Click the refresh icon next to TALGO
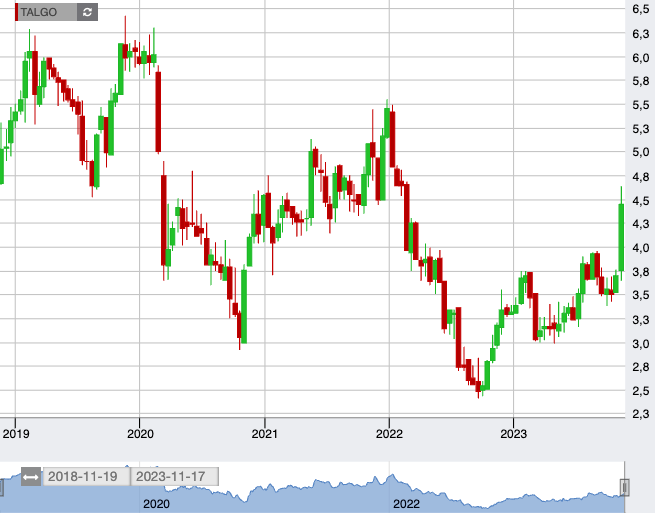Viewport: 658px width, 514px height. (x=87, y=12)
